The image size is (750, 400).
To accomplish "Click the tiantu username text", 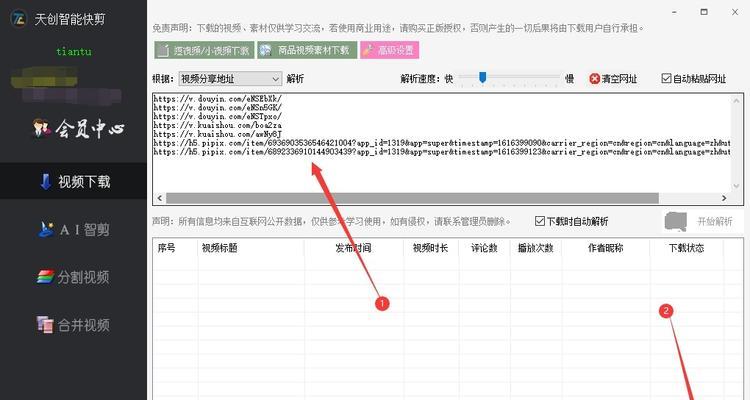I will coord(74,51).
